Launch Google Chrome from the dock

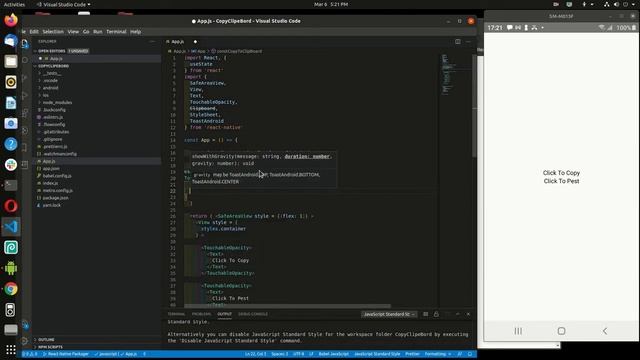[11, 289]
